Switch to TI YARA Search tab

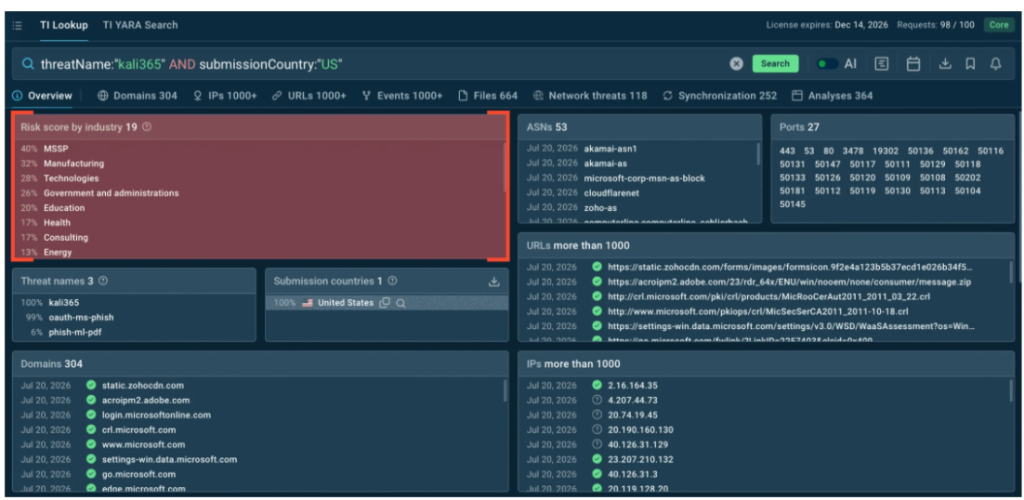click(140, 25)
